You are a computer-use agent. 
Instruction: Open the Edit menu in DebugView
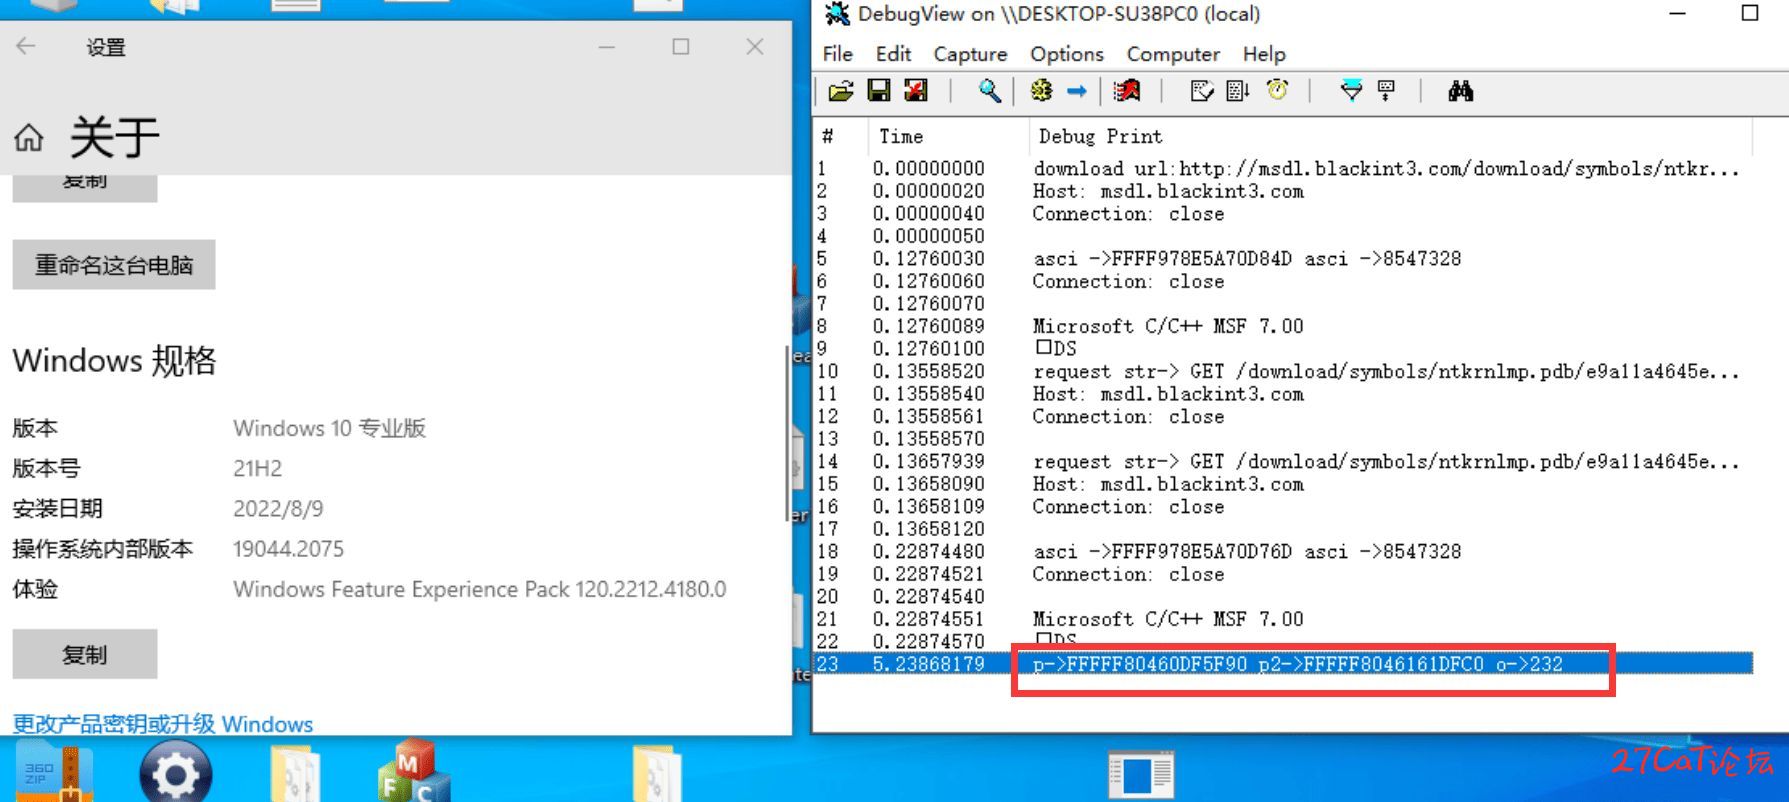tap(893, 54)
